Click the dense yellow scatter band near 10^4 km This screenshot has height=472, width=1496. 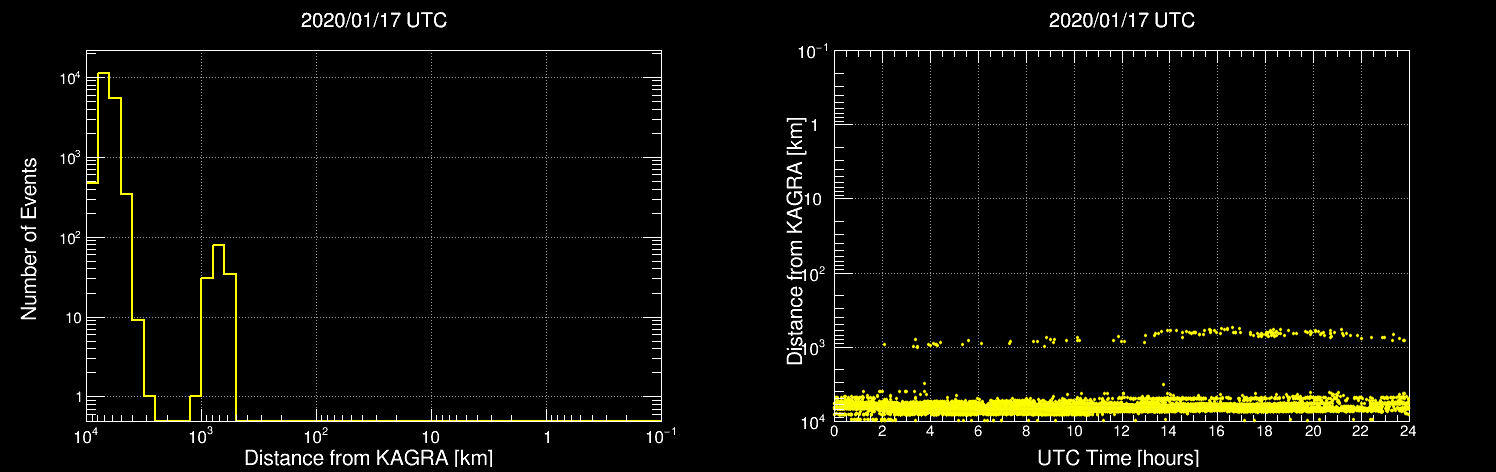pos(1121,406)
